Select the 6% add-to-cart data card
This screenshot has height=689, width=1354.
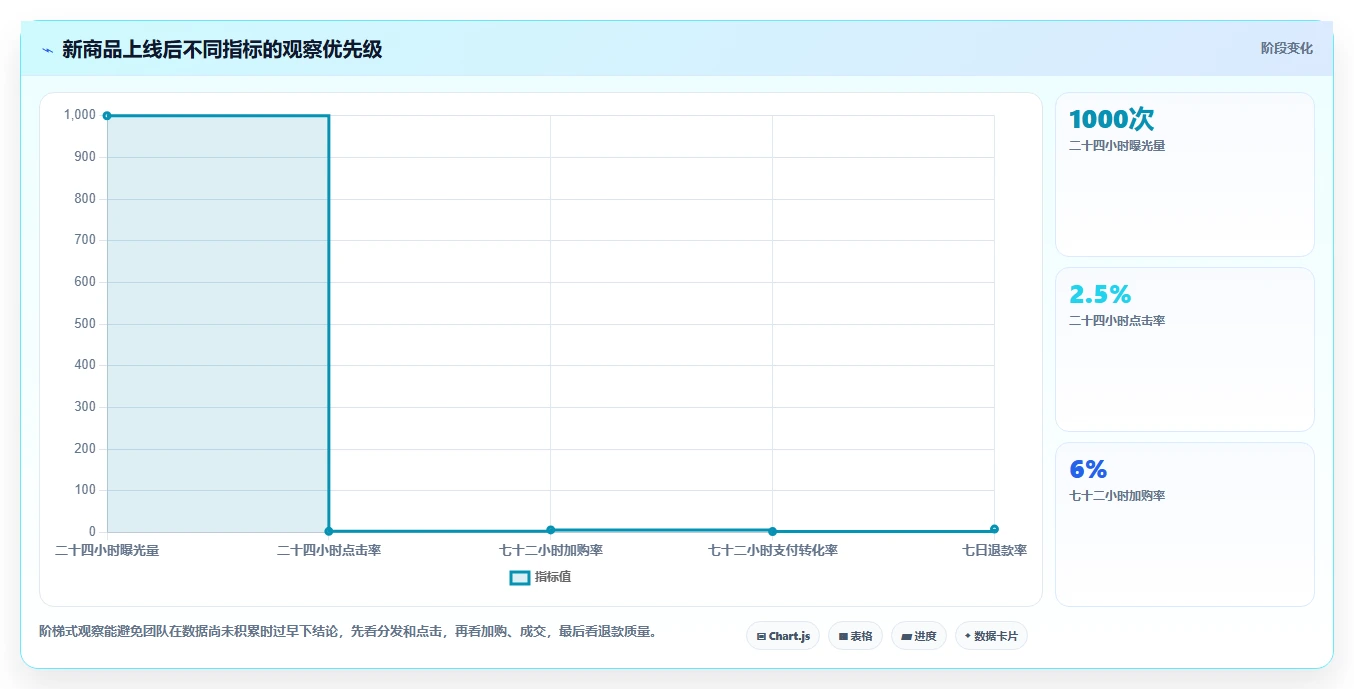(1184, 524)
